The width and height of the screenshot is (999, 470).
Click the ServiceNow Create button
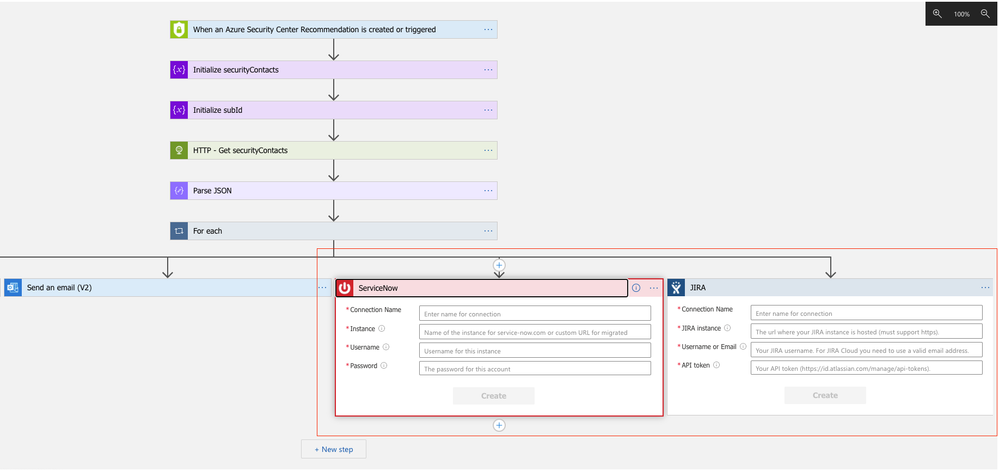click(494, 396)
